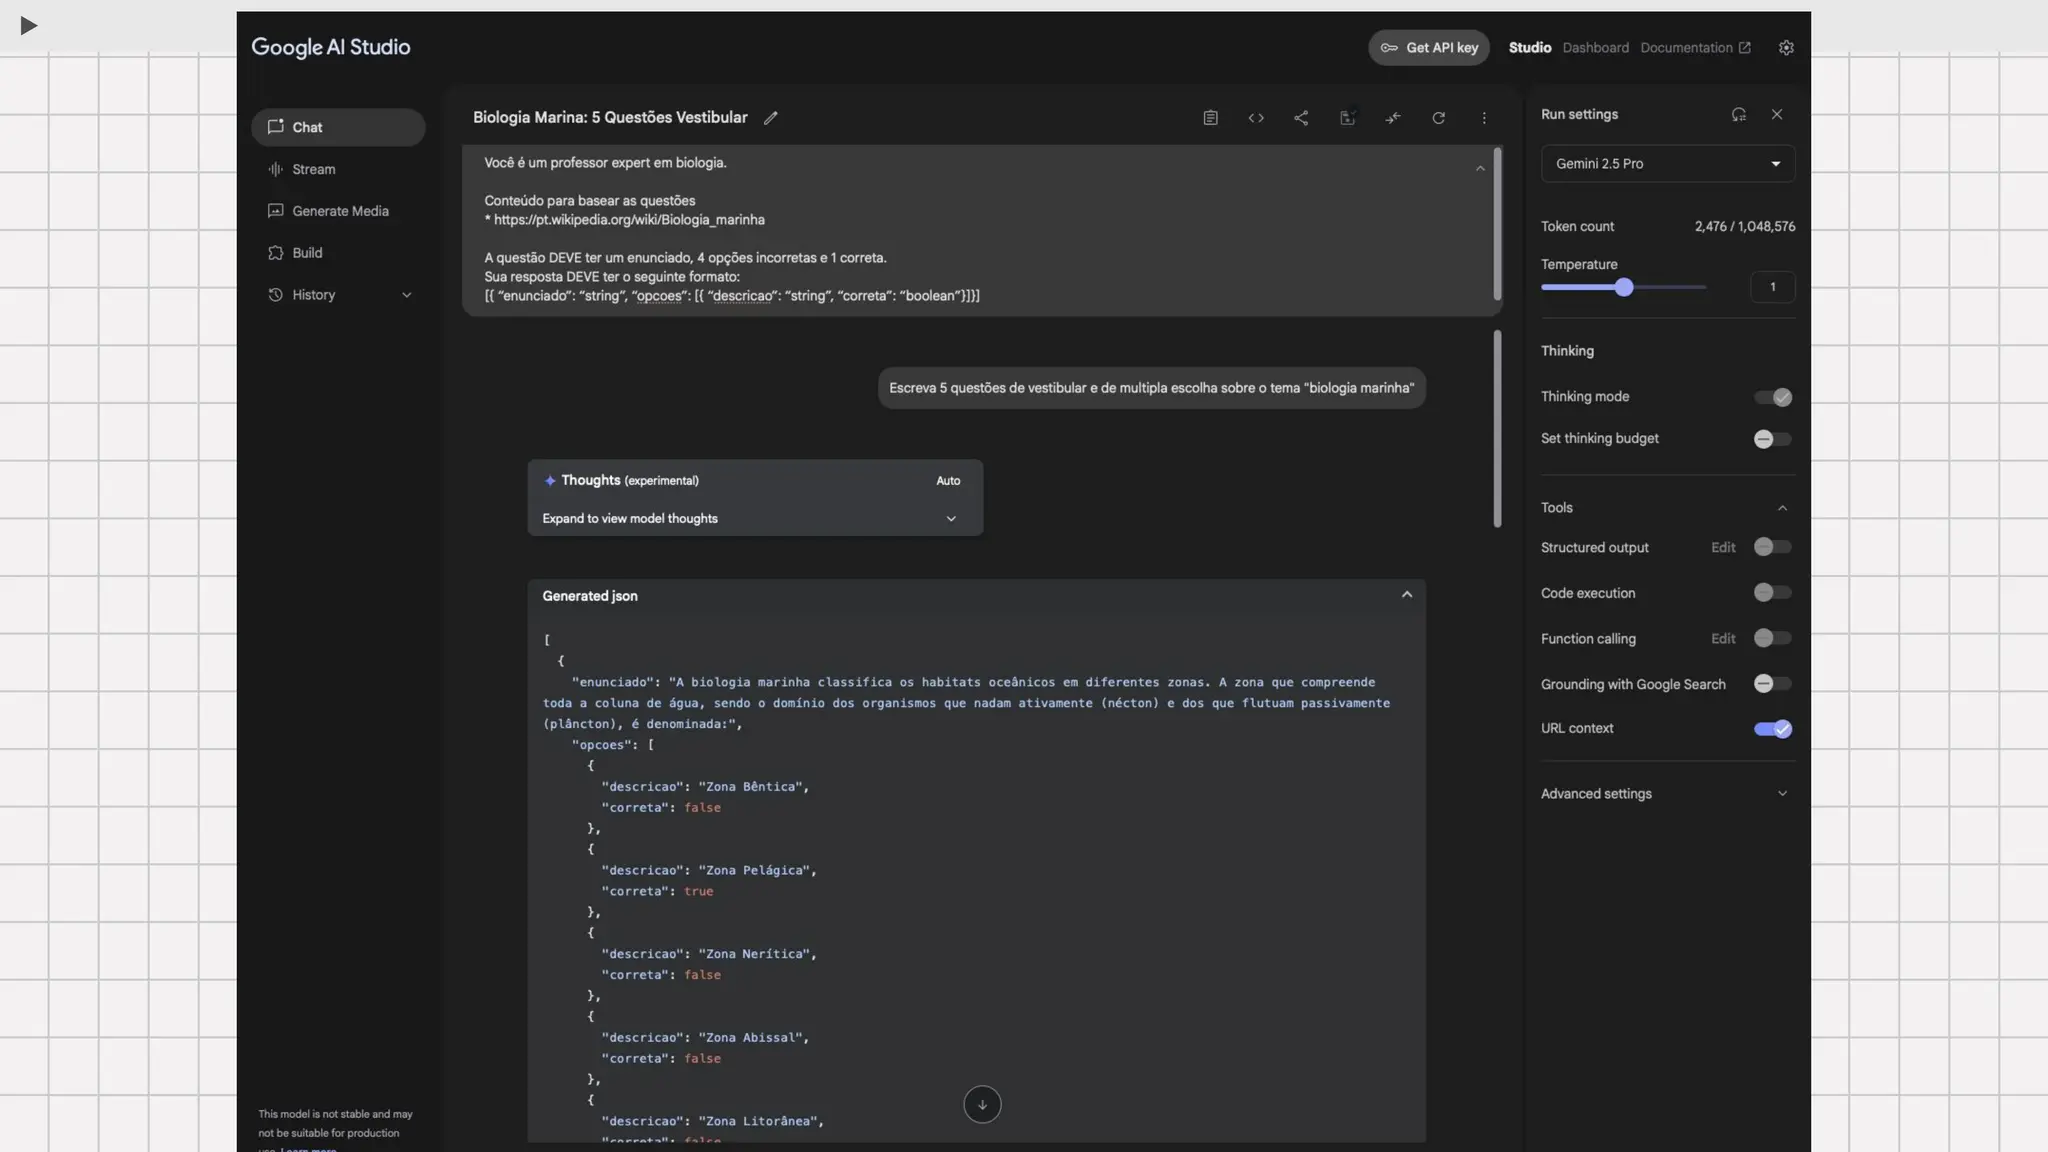
Task: Click the compare mode arrows icon
Action: coord(1393,118)
